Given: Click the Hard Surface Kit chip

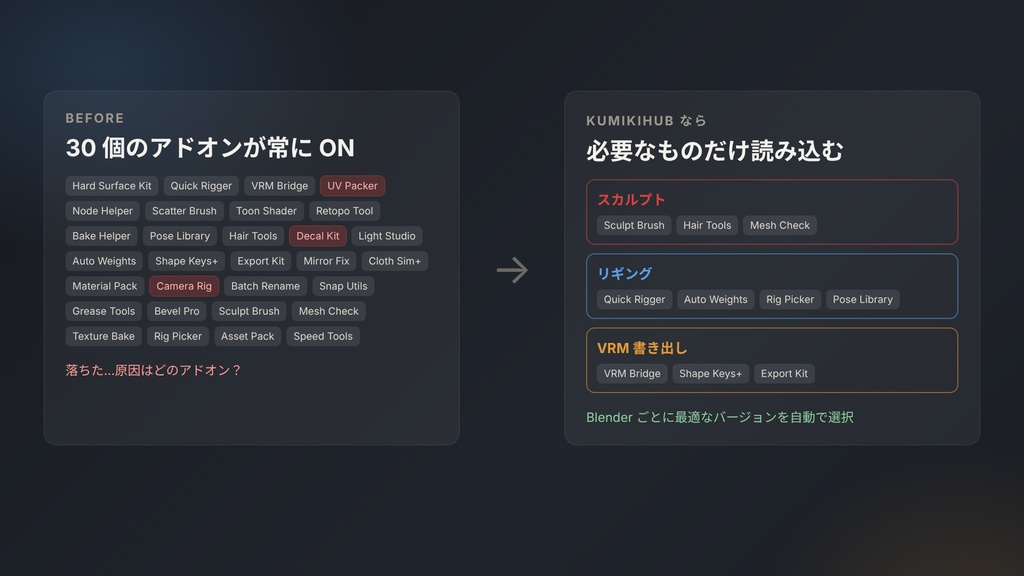Looking at the screenshot, I should tap(112, 186).
